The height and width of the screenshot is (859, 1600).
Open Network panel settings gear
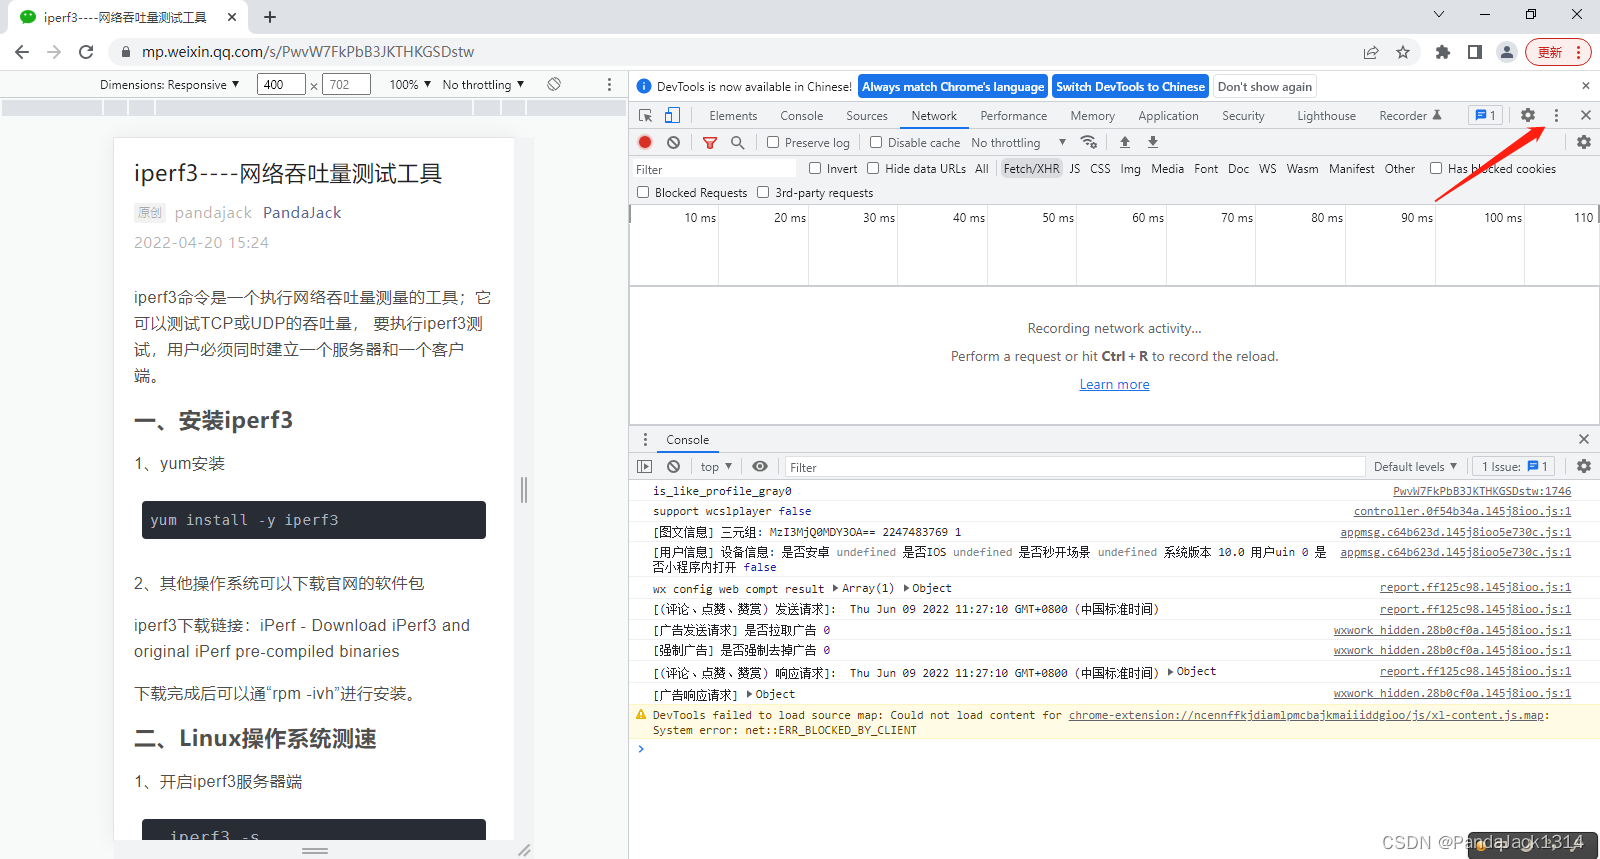click(1584, 143)
